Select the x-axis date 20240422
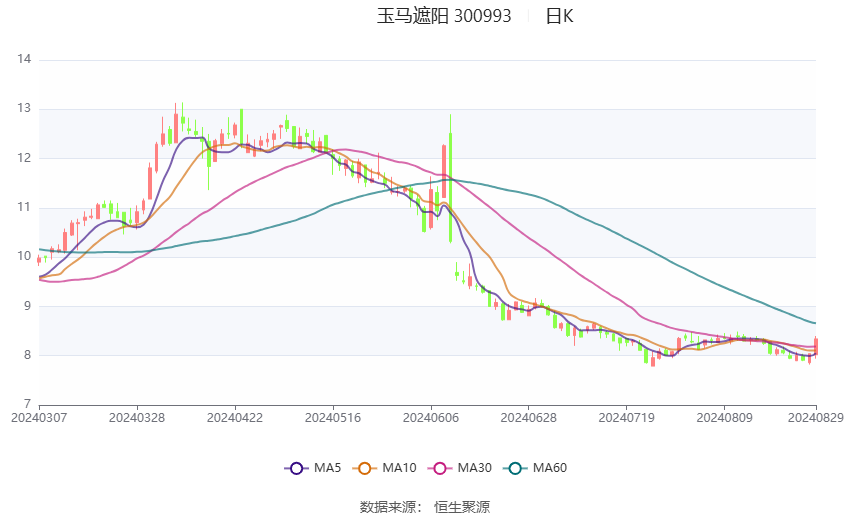Image resolution: width=850 pixels, height=517 pixels. coord(235,418)
